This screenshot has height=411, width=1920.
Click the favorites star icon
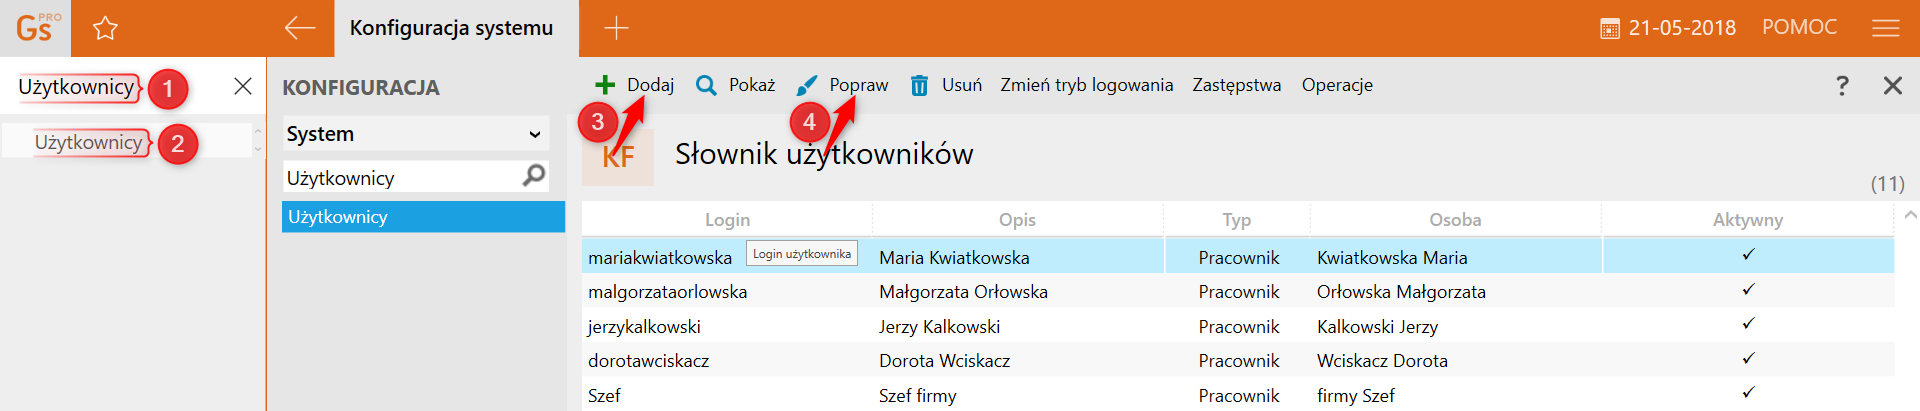105,28
